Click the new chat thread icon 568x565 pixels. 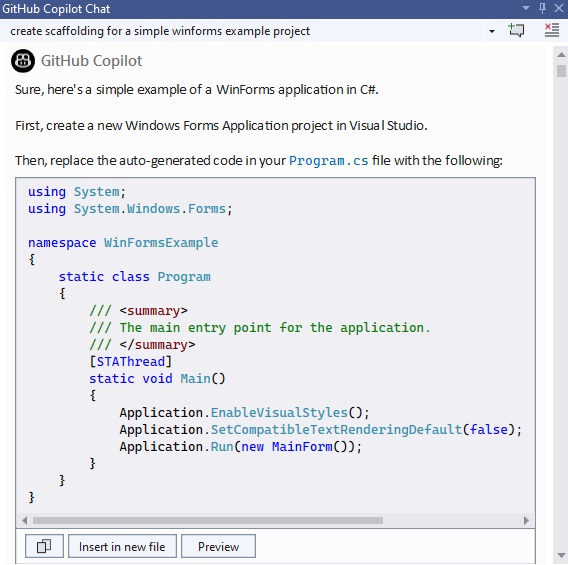coord(516,30)
